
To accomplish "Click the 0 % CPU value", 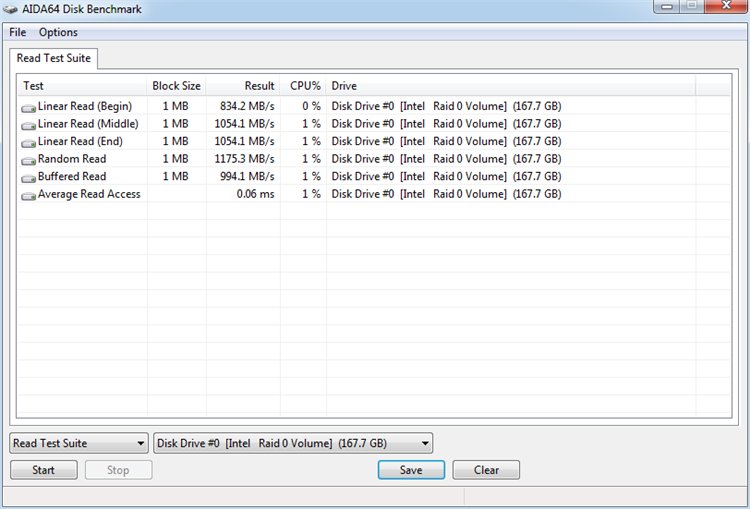I will click(311, 106).
